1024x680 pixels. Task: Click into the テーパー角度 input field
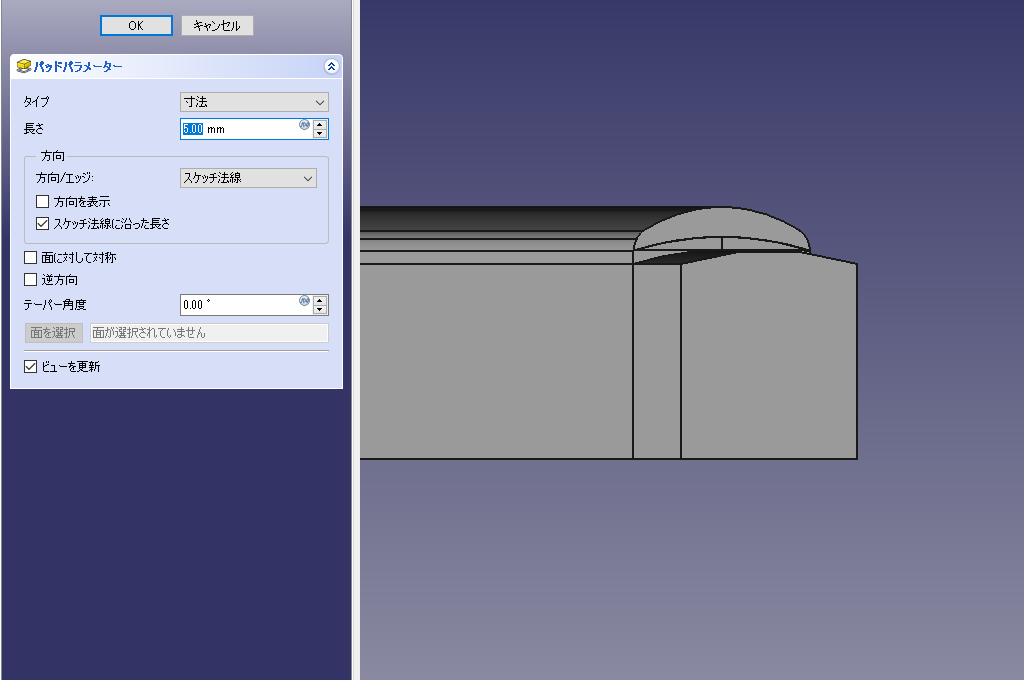click(238, 305)
